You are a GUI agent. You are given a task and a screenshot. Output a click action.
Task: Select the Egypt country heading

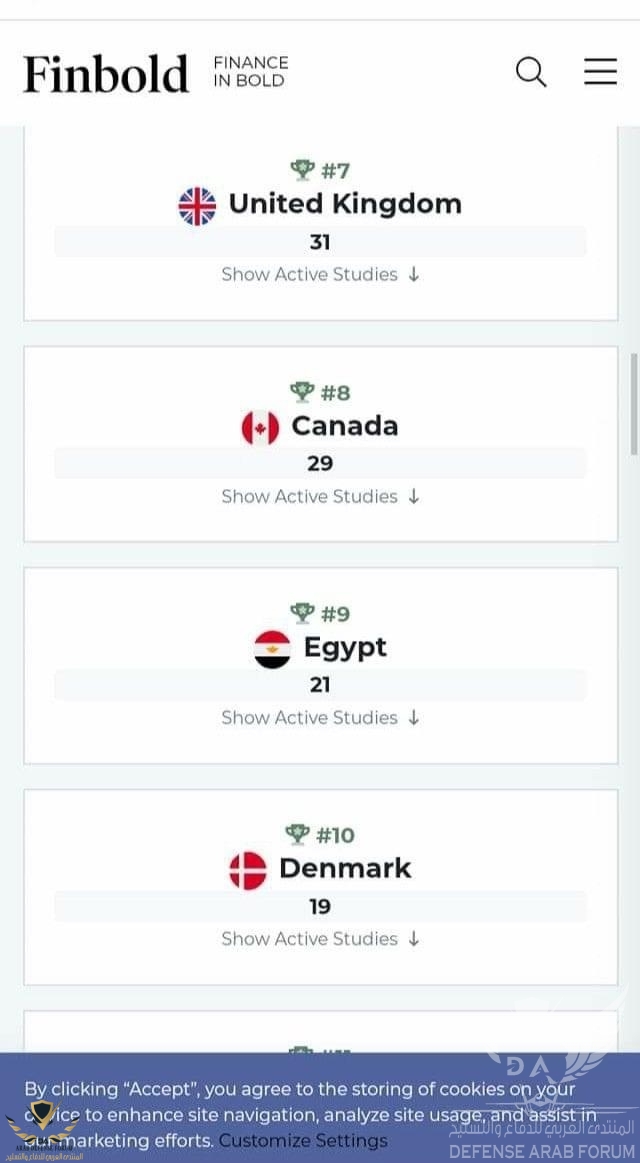(345, 648)
